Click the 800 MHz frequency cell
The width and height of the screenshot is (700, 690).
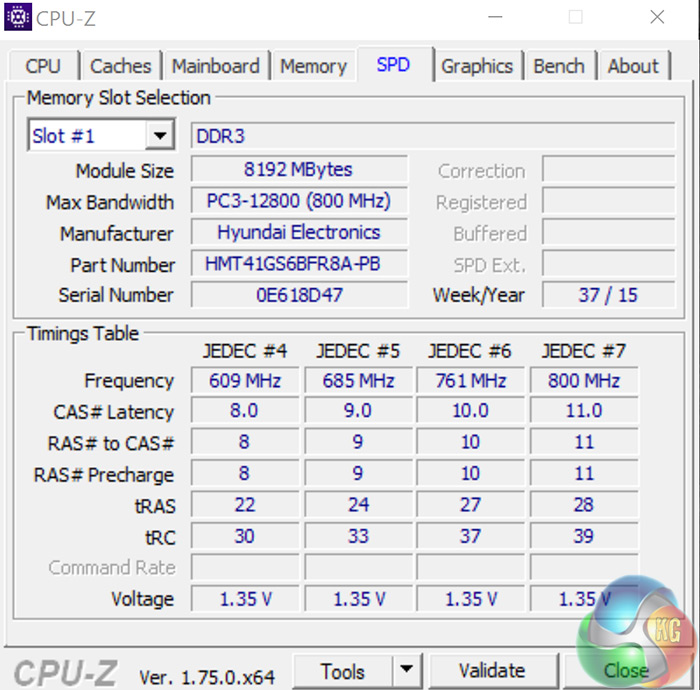pos(584,381)
